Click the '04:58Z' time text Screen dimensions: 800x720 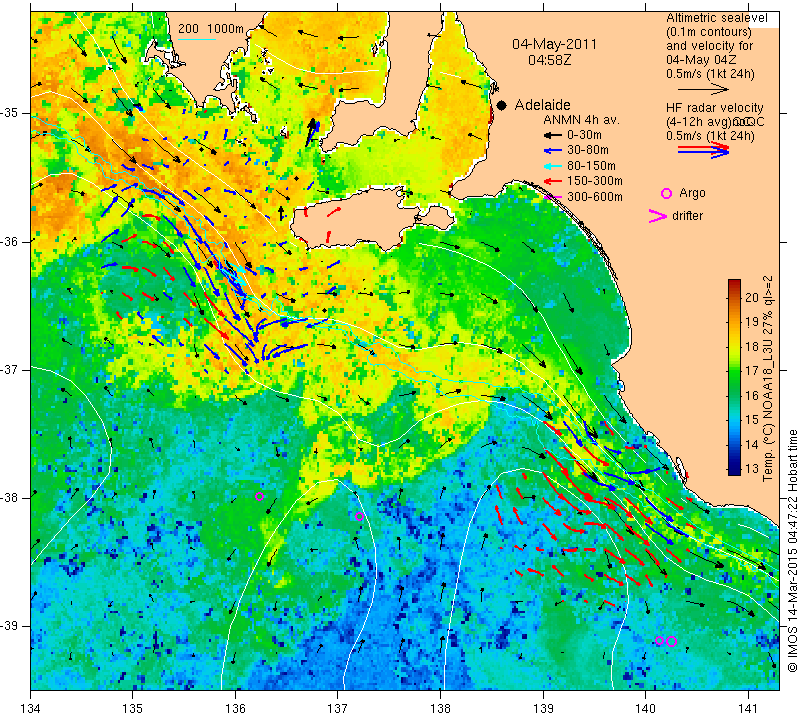(549, 60)
